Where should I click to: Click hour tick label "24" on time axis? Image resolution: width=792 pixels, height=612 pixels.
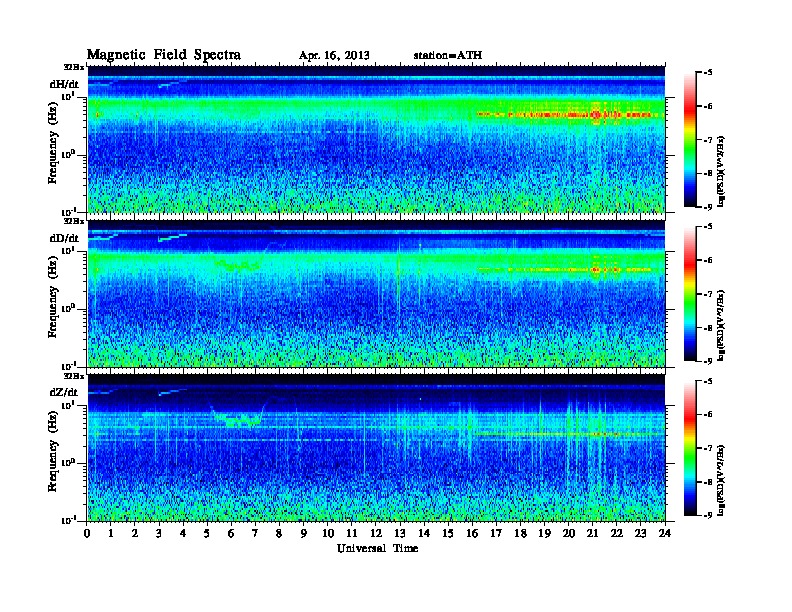coord(665,533)
